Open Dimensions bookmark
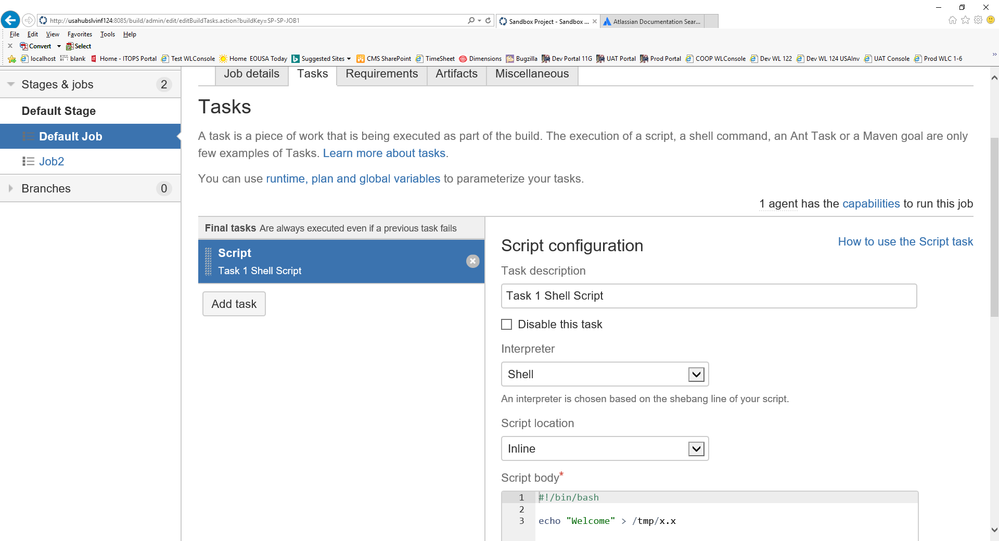The image size is (999, 541). click(480, 59)
